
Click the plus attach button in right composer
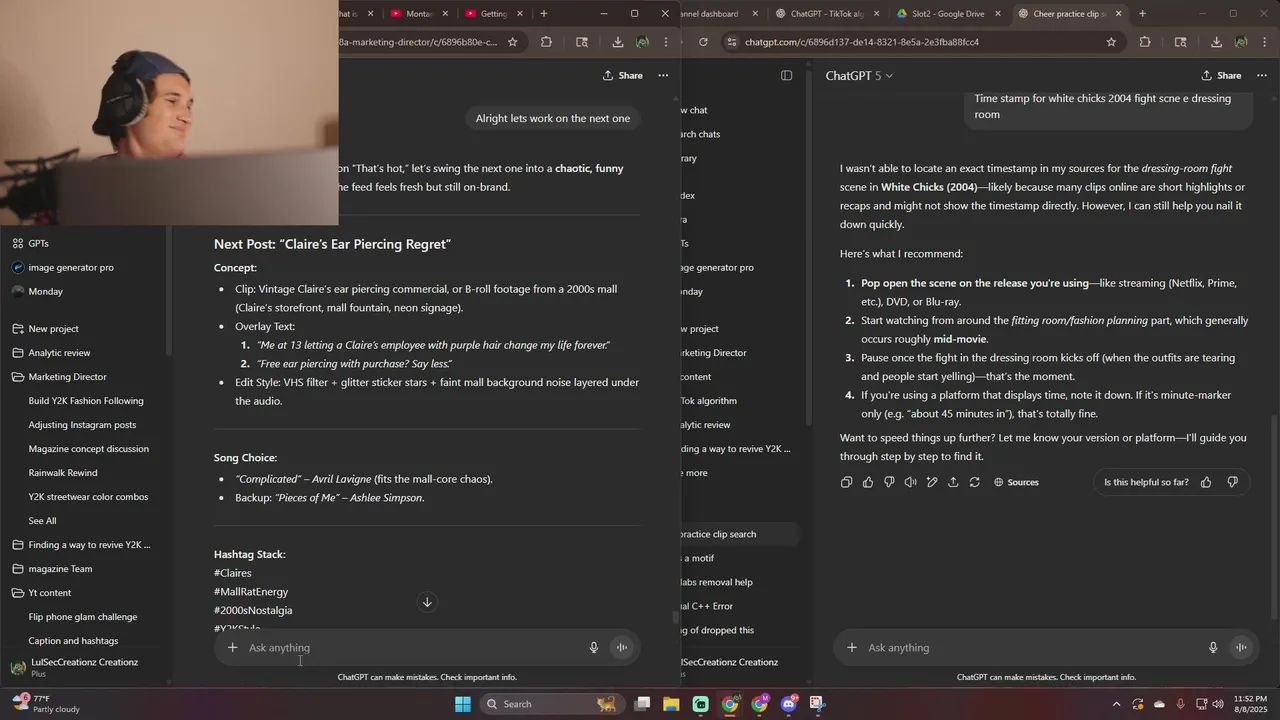(852, 647)
